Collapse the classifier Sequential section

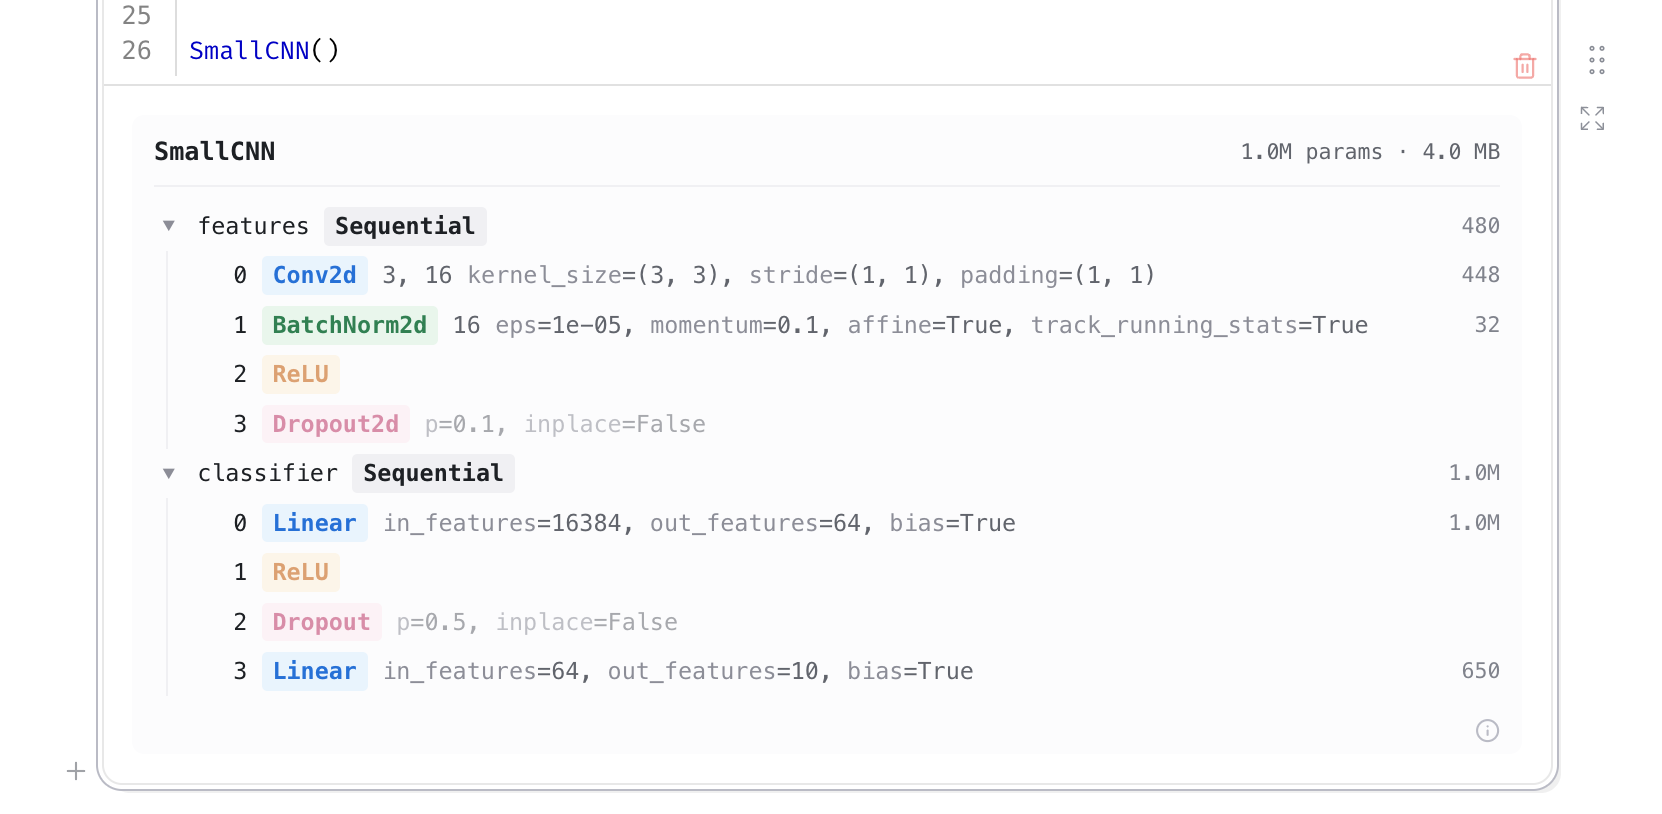tap(169, 473)
